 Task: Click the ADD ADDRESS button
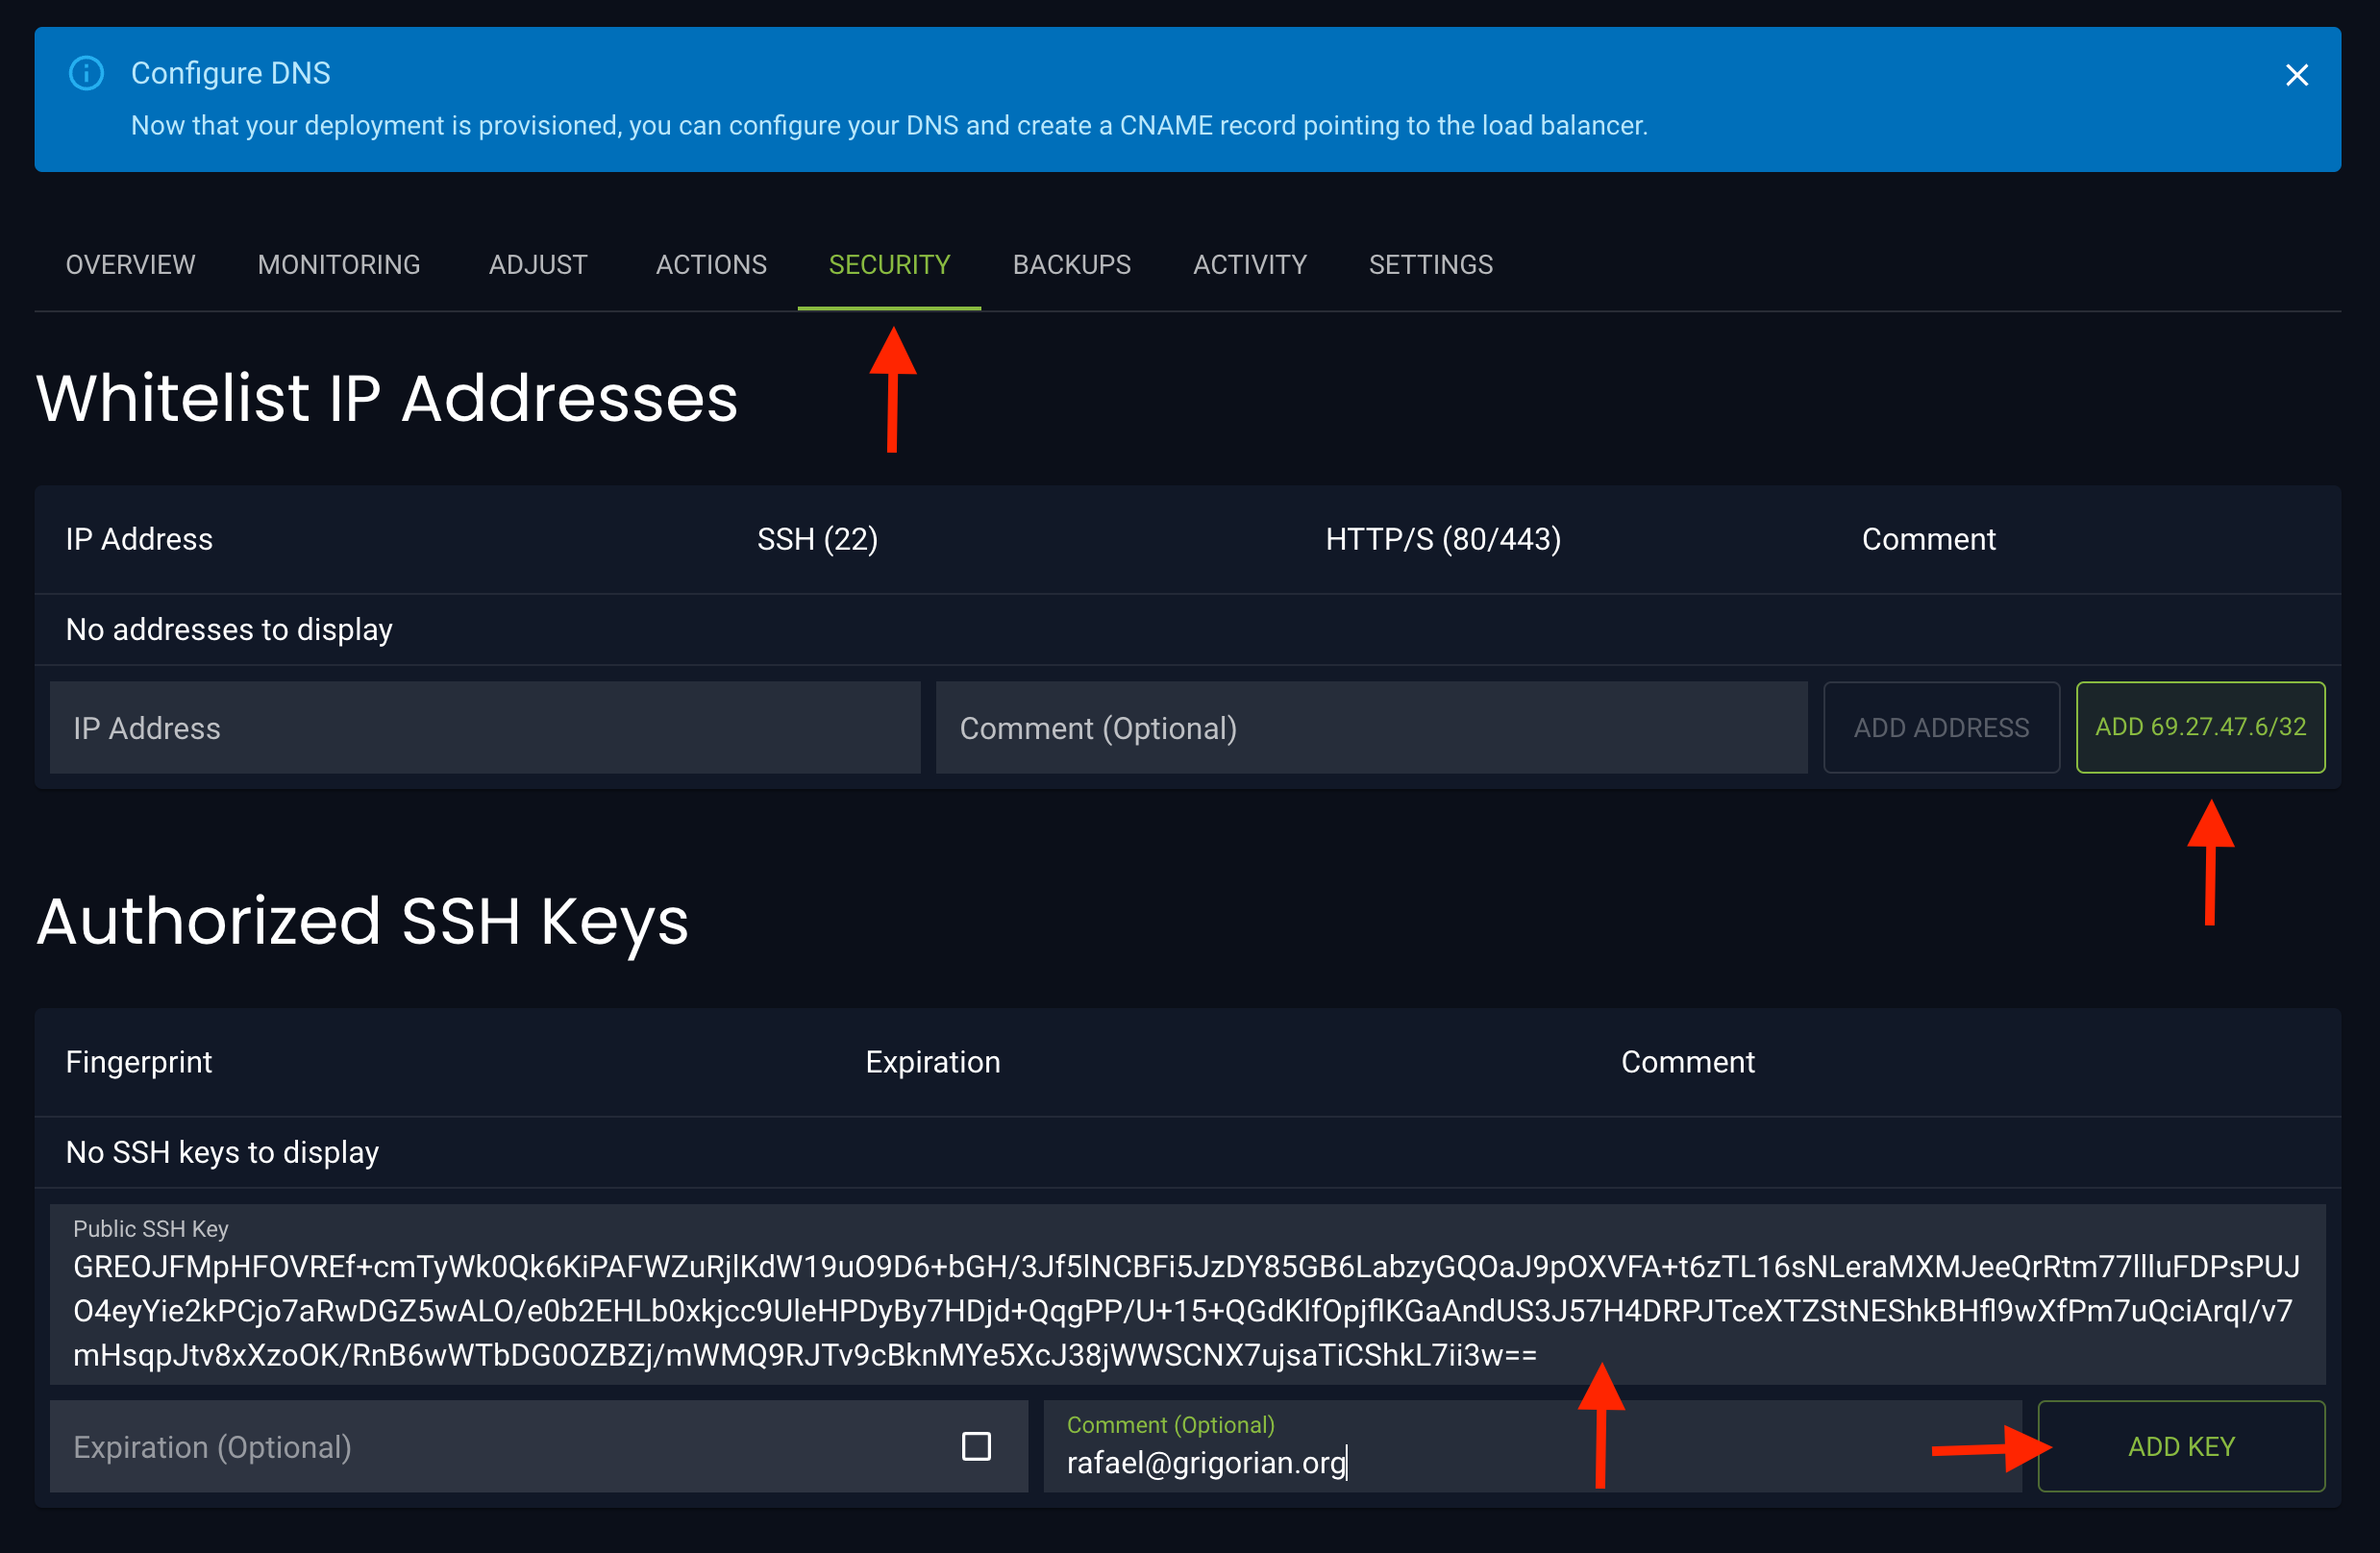(x=1941, y=727)
